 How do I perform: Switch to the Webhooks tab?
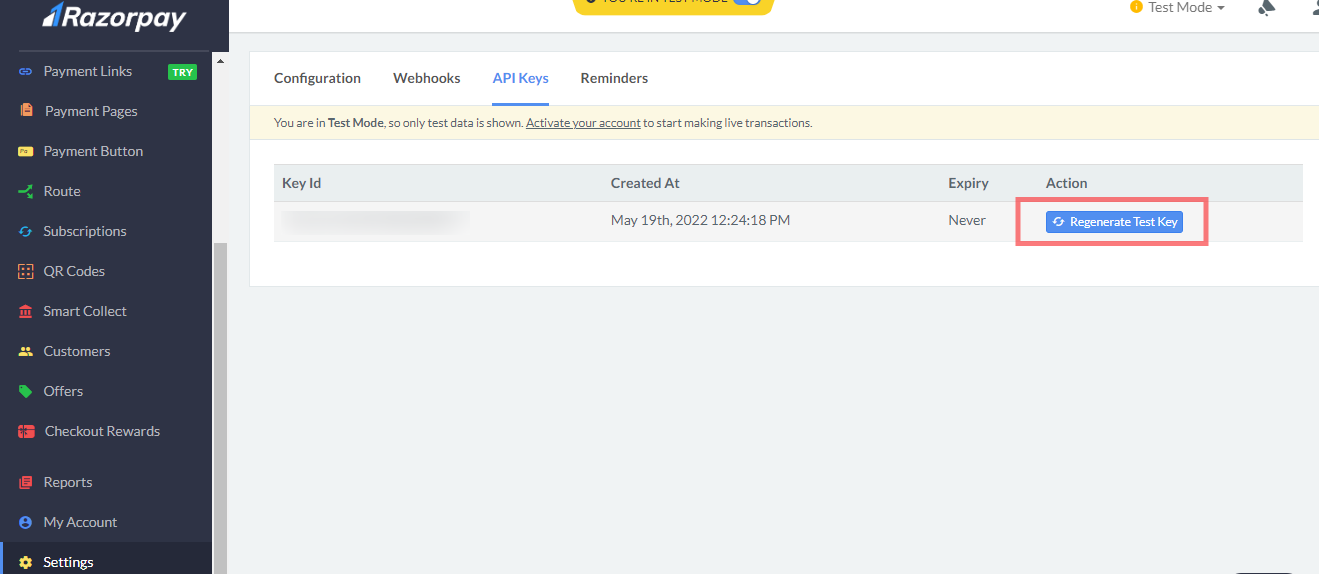click(427, 78)
